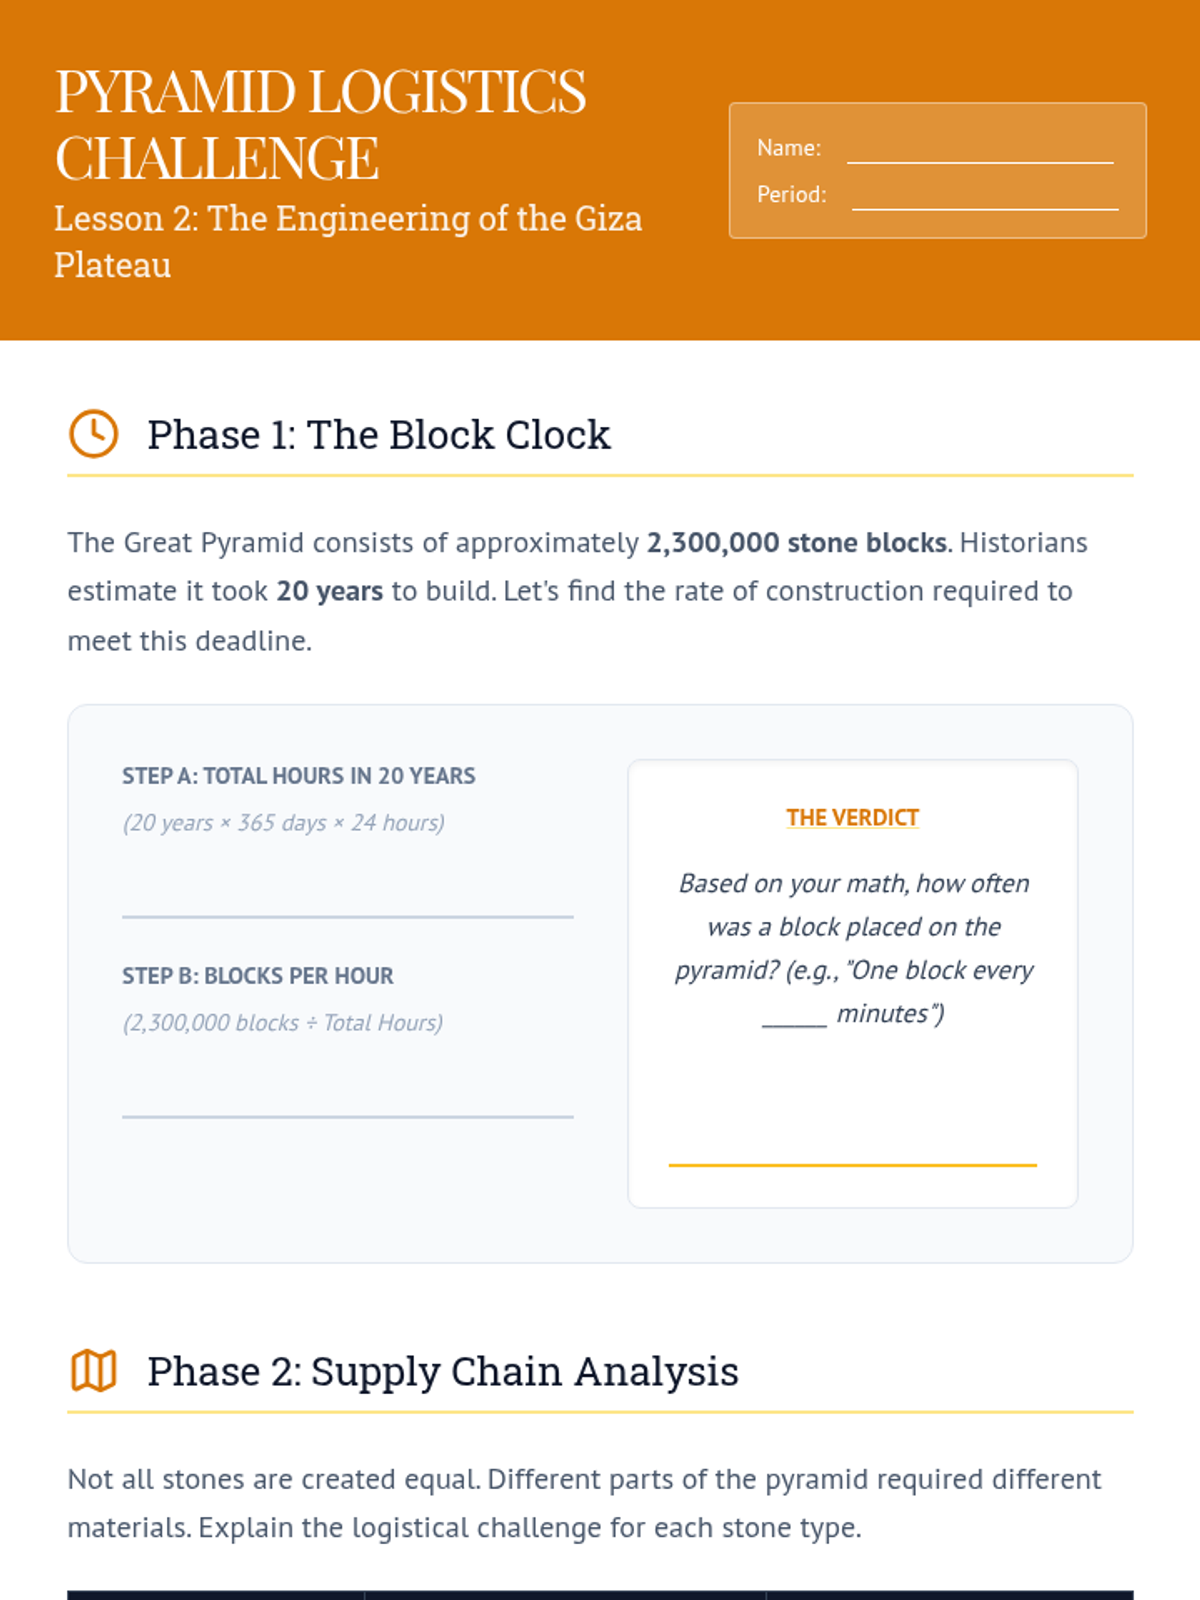The width and height of the screenshot is (1200, 1600).
Task: Click the underlined THE VERDICT heading
Action: tap(852, 818)
